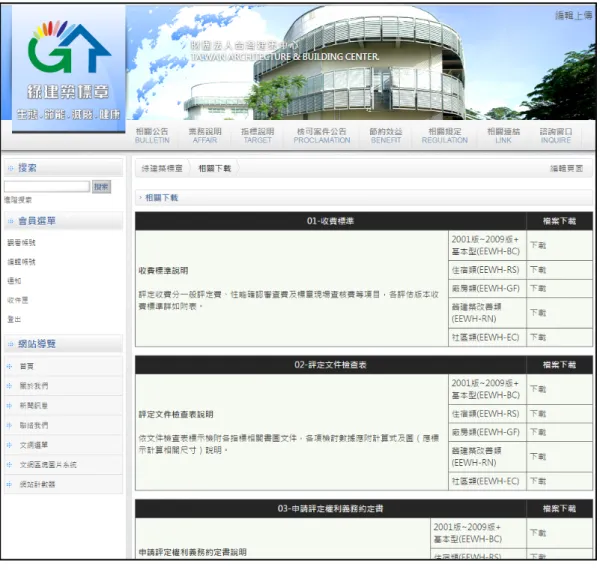Viewport: 600px width, 570px height.
Task: Click the EEWH-EC cell in the 02 table
Action: pyautogui.click(x=486, y=481)
